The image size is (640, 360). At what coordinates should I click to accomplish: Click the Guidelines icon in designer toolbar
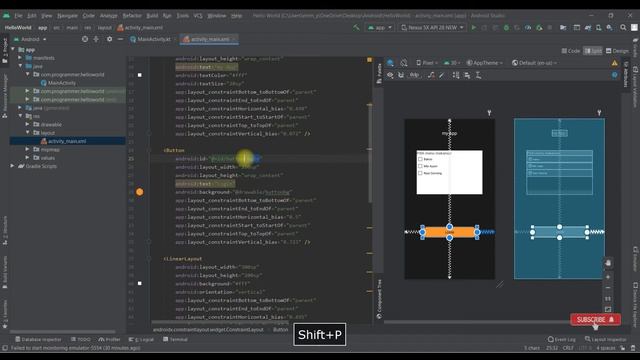coord(478,75)
